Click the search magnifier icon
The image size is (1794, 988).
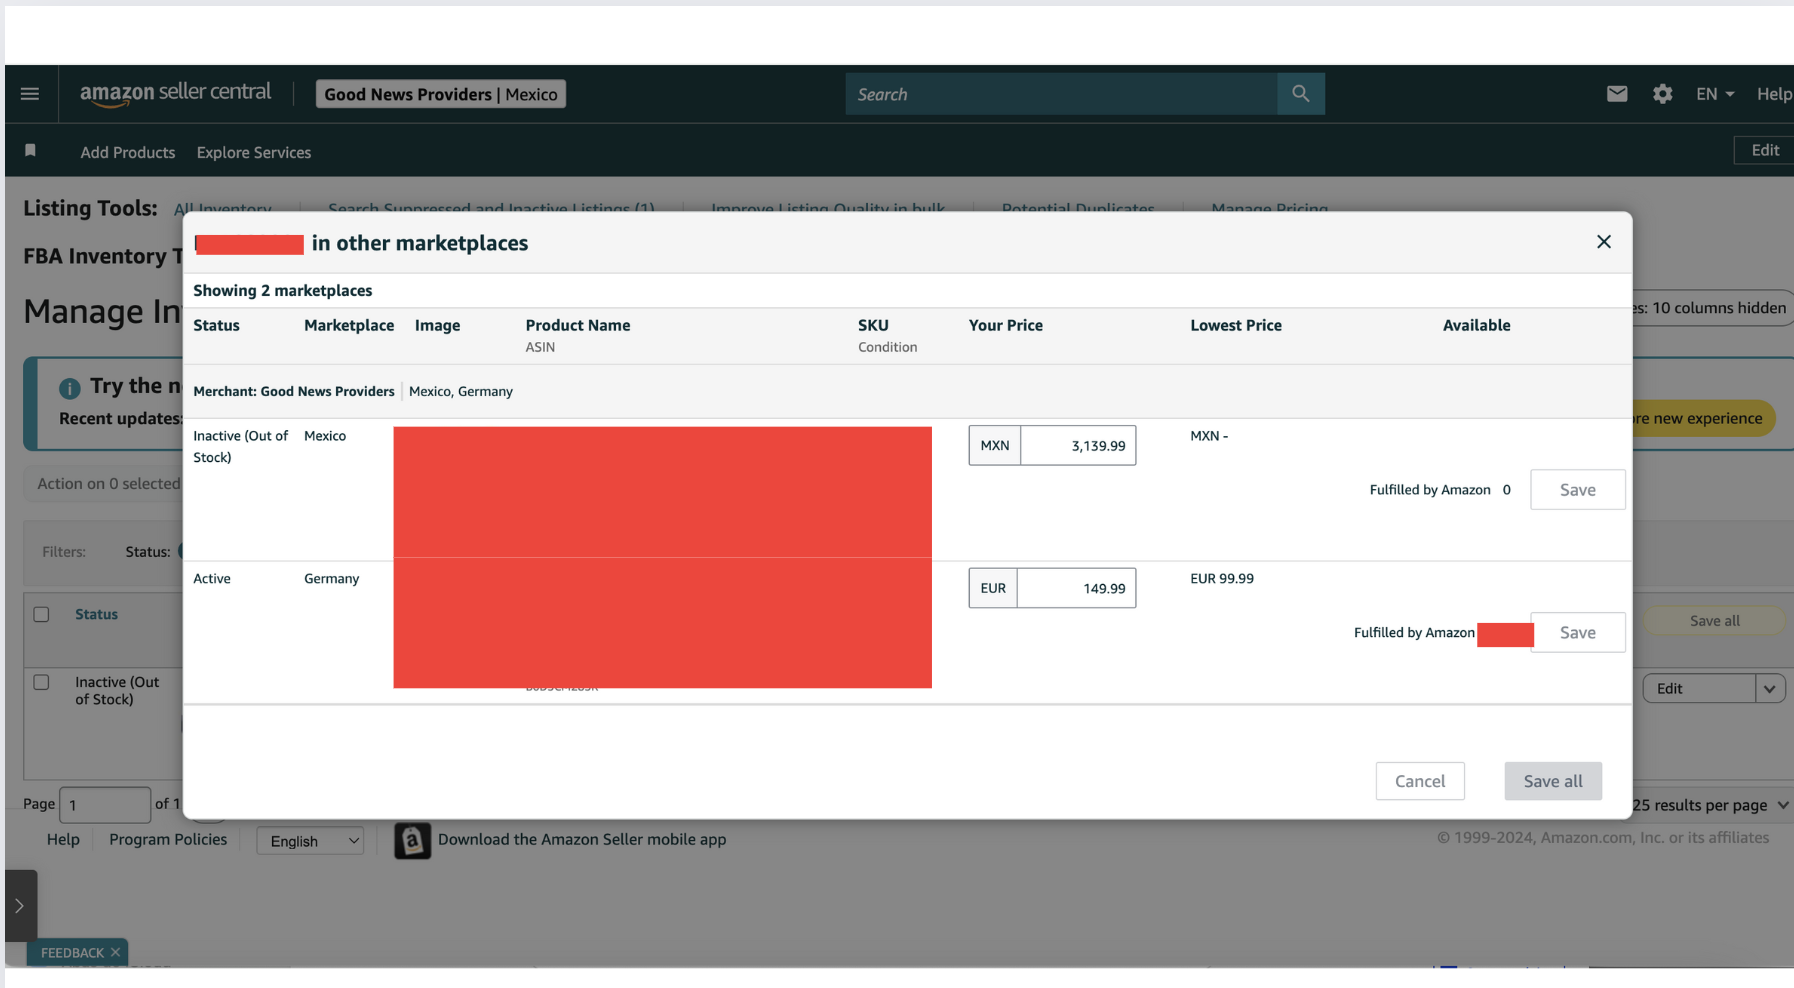pyautogui.click(x=1300, y=94)
